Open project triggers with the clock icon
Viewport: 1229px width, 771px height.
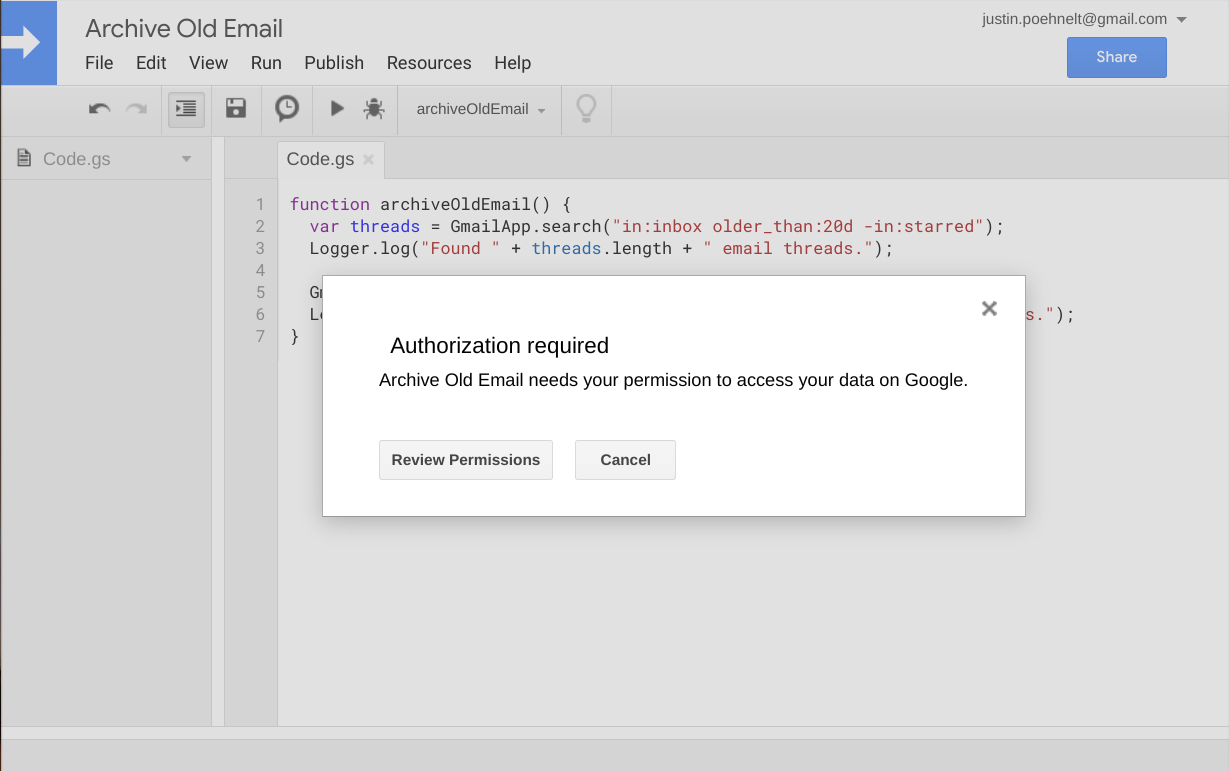[x=287, y=109]
